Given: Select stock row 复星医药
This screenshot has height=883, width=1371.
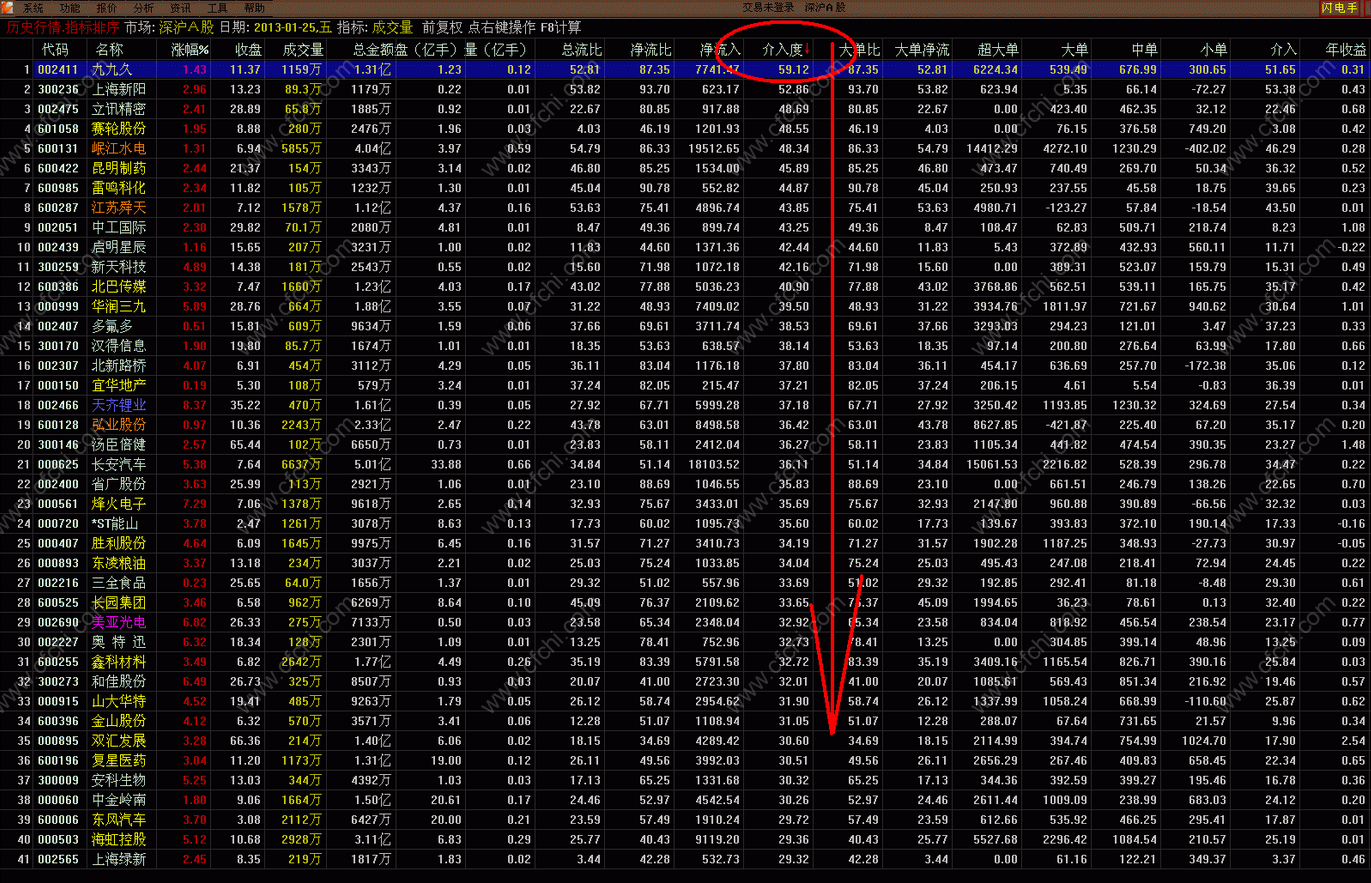Looking at the screenshot, I should tap(685, 760).
